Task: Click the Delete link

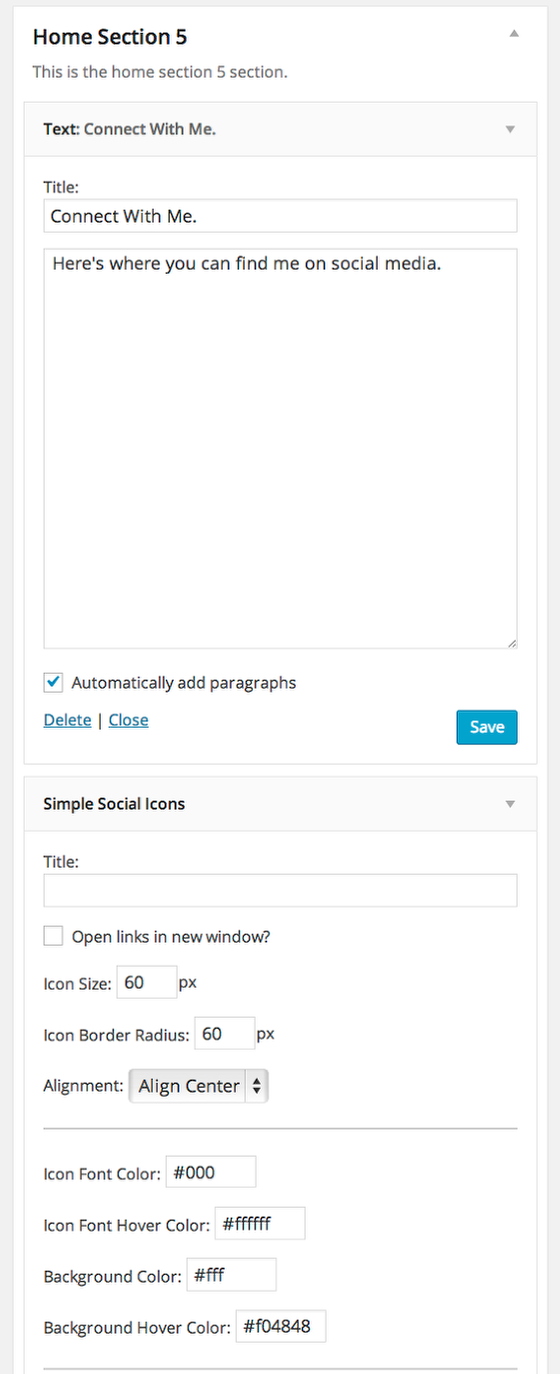Action: pyautogui.click(x=67, y=720)
